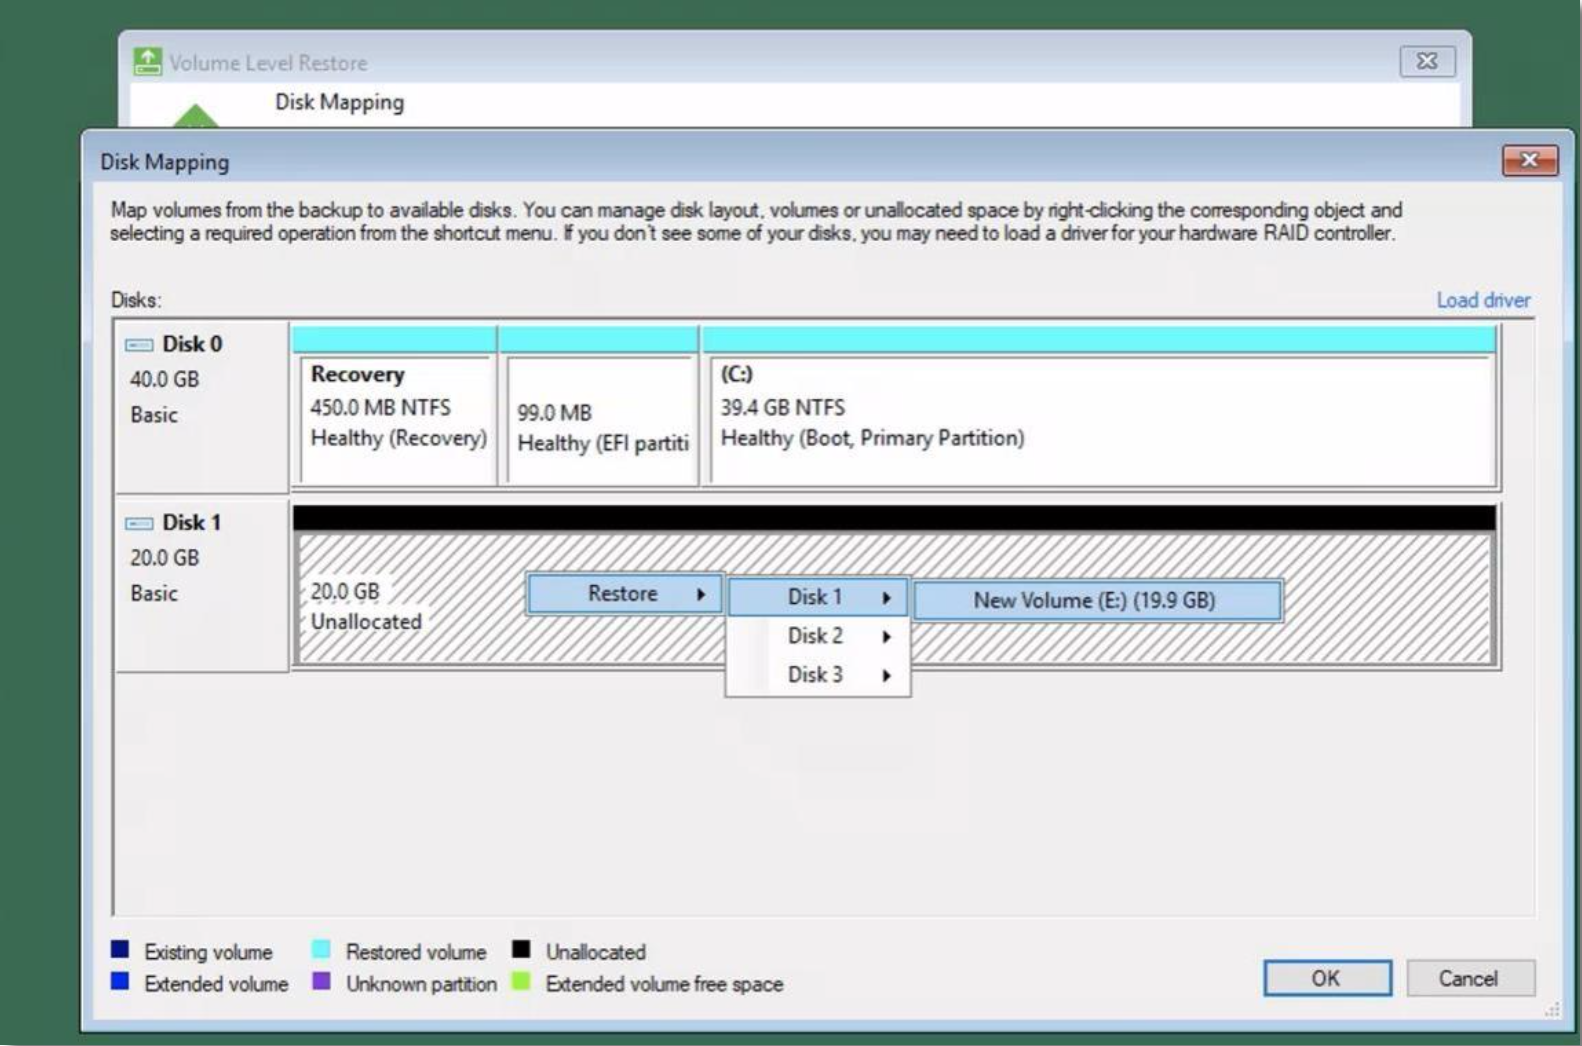Expand the Restore submenu arrow
Image resolution: width=1582 pixels, height=1046 pixels.
tap(702, 594)
